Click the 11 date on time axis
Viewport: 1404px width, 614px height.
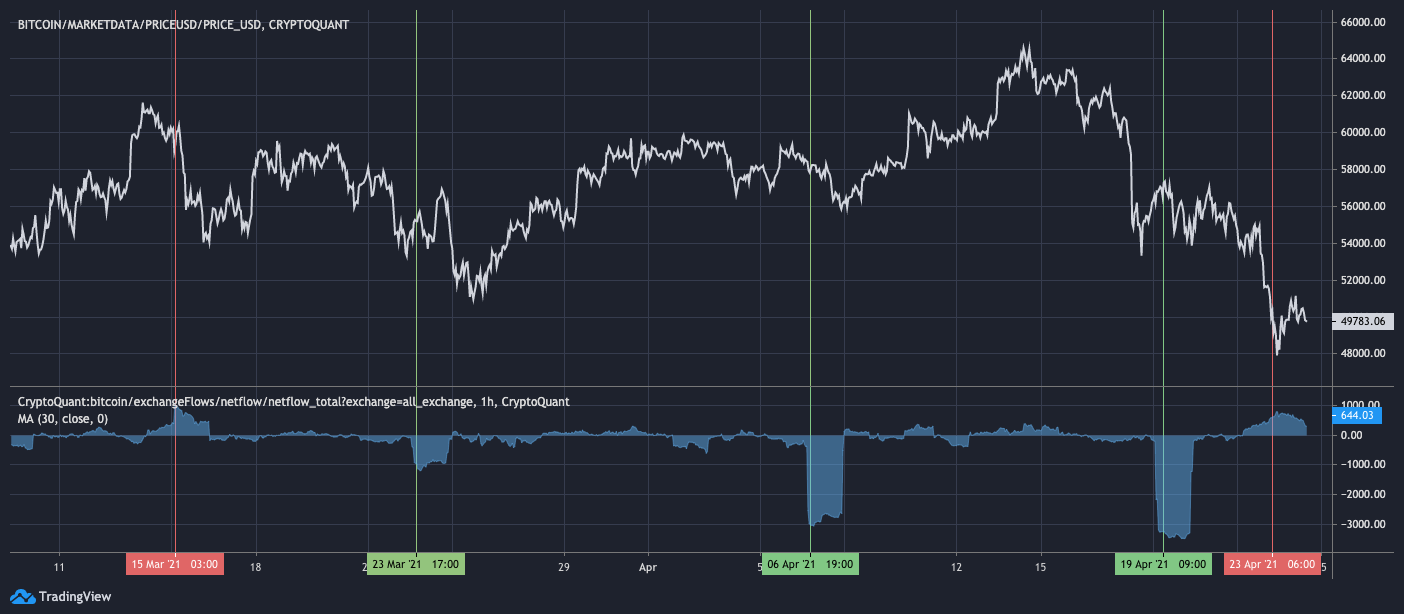click(x=59, y=565)
